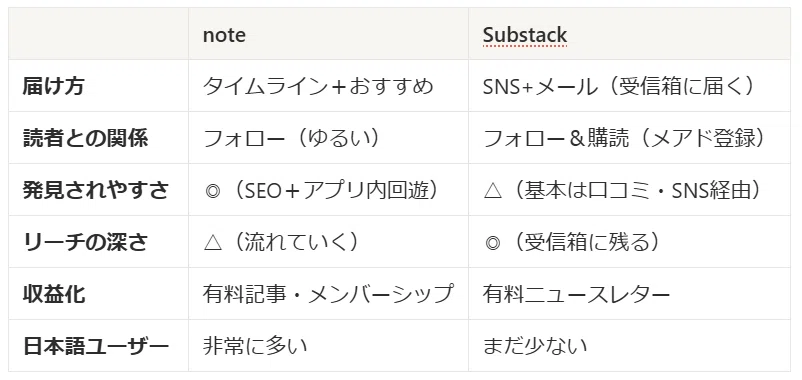
Task: Select the 収益化 row label
Action: click(x=98, y=294)
